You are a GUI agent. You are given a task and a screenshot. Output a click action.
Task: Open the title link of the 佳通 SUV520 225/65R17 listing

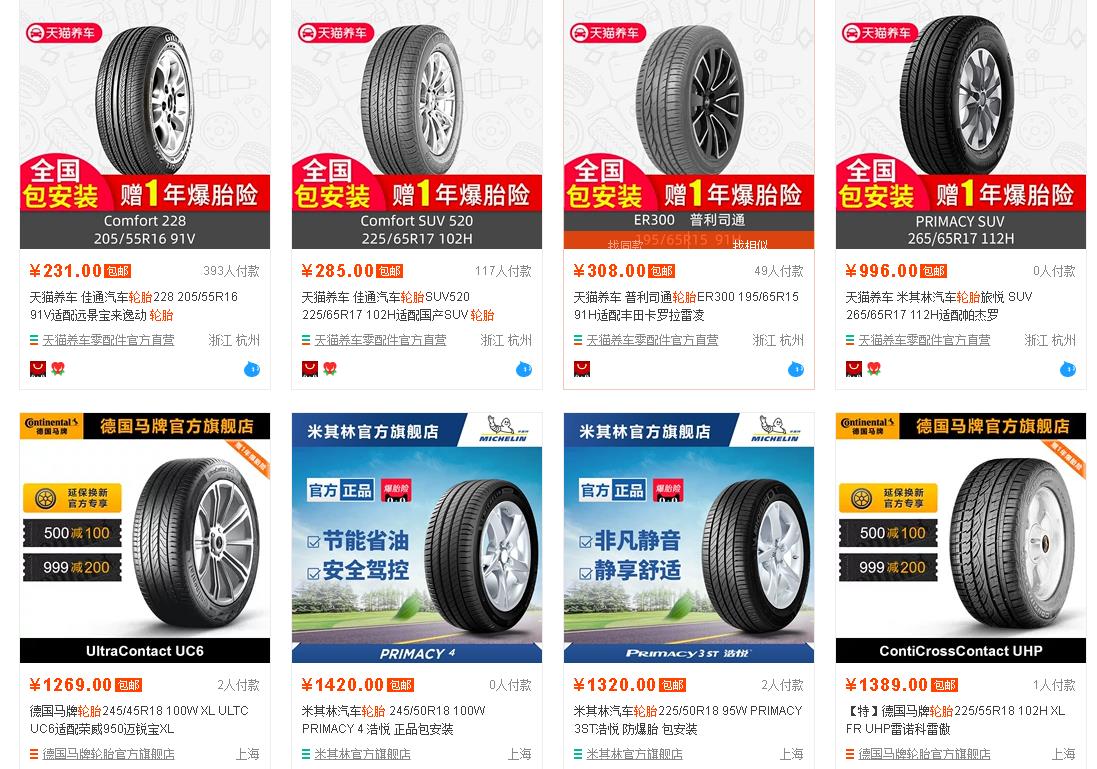[398, 306]
